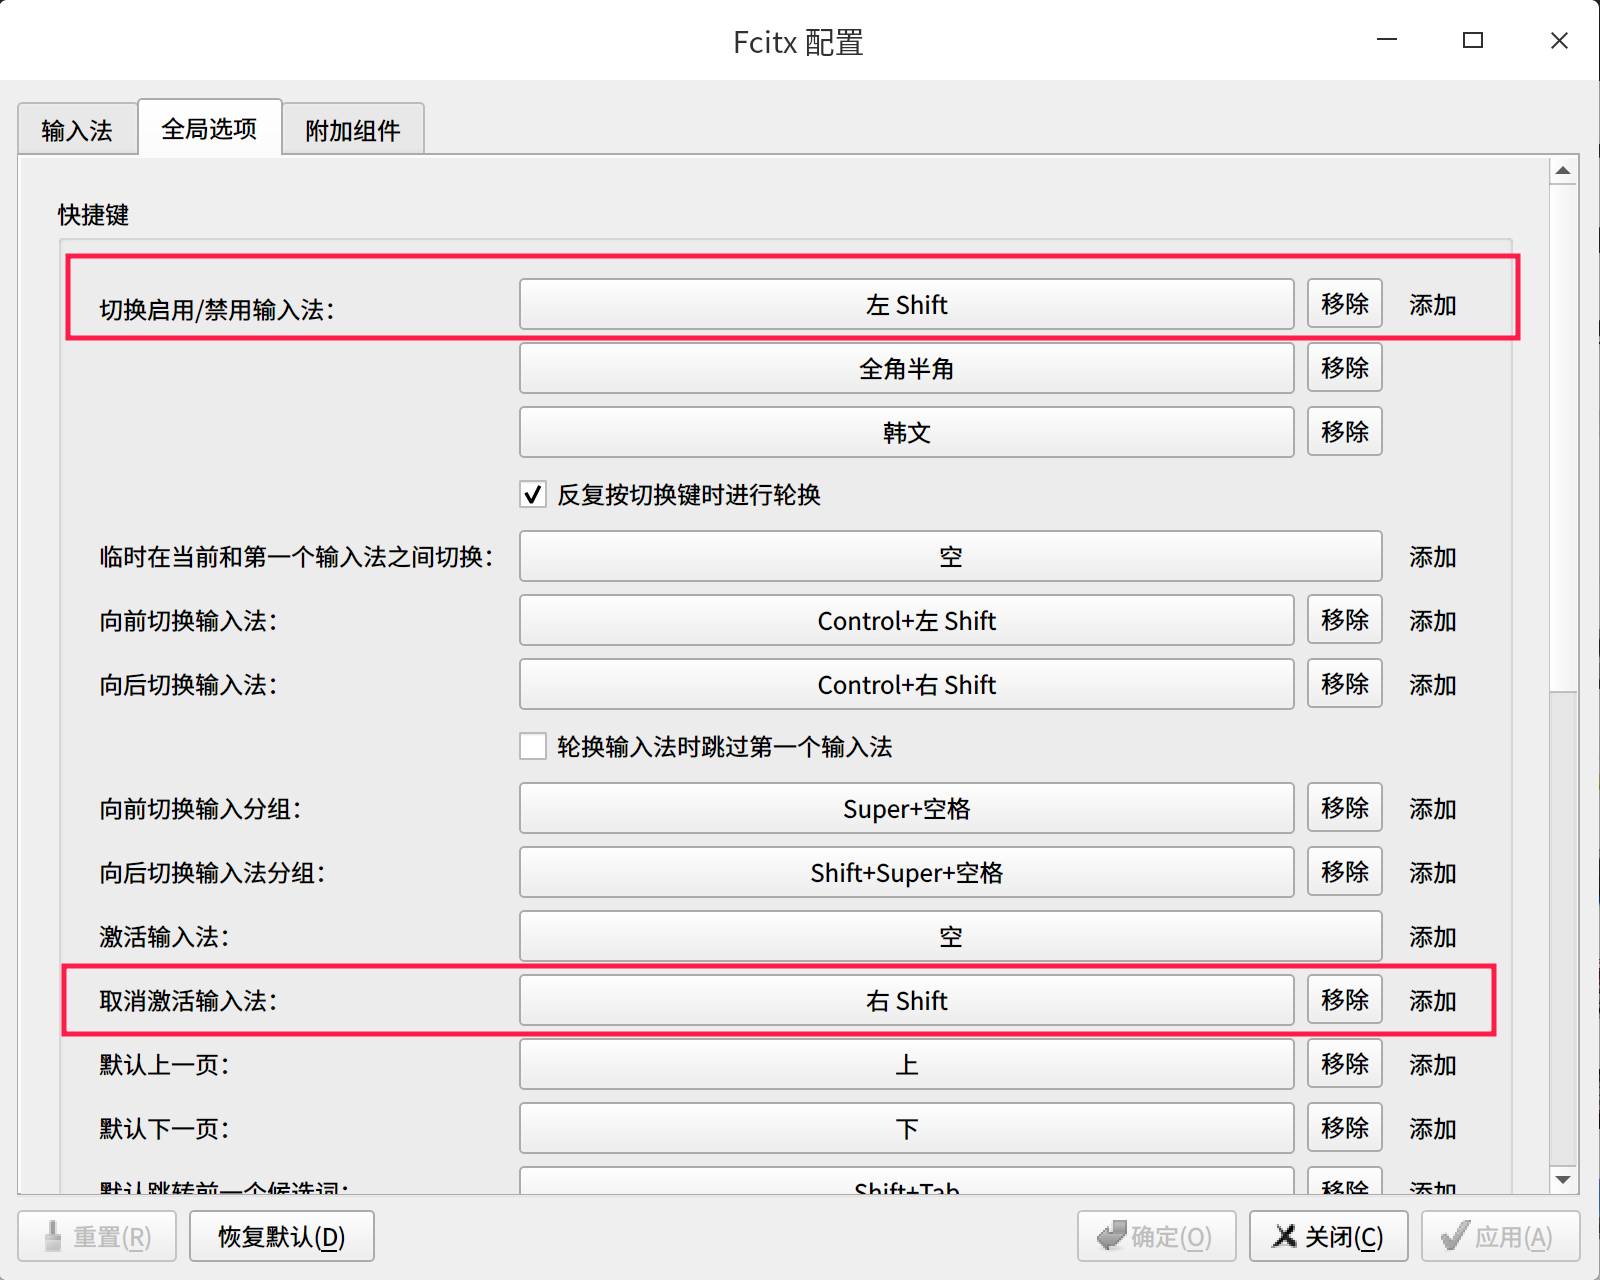1600x1280 pixels.
Task: Remove the Shift+Super+空格 shortcut
Action: [1345, 872]
